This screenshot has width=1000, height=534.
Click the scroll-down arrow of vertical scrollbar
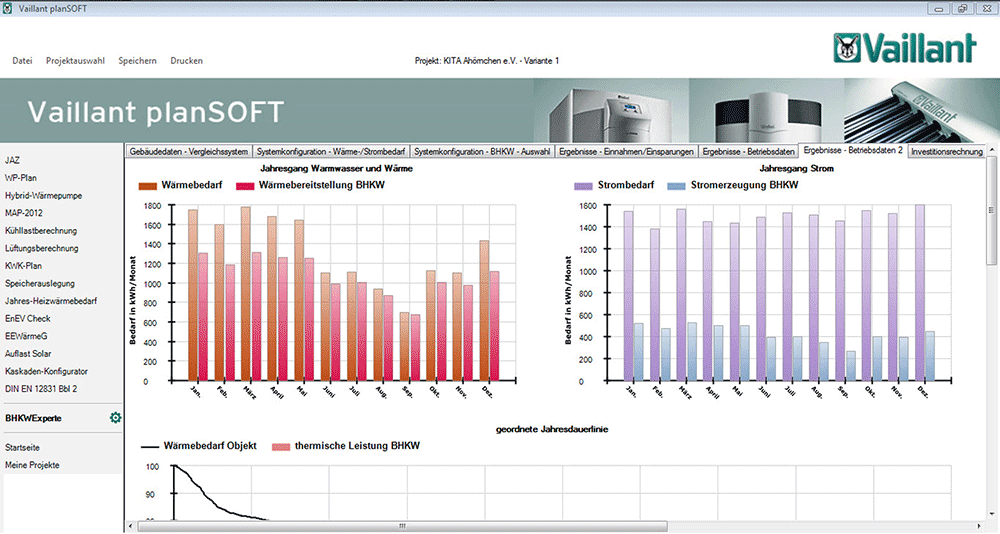coord(990,514)
